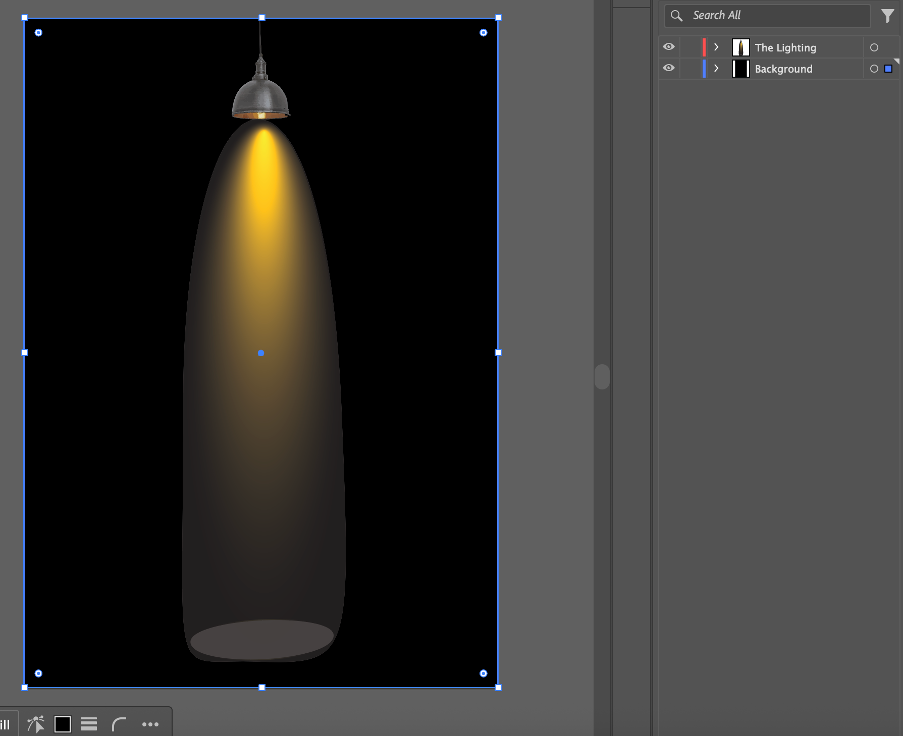Click the search magnifier icon in Layers panel
The width and height of the screenshot is (904, 736).
coord(677,16)
